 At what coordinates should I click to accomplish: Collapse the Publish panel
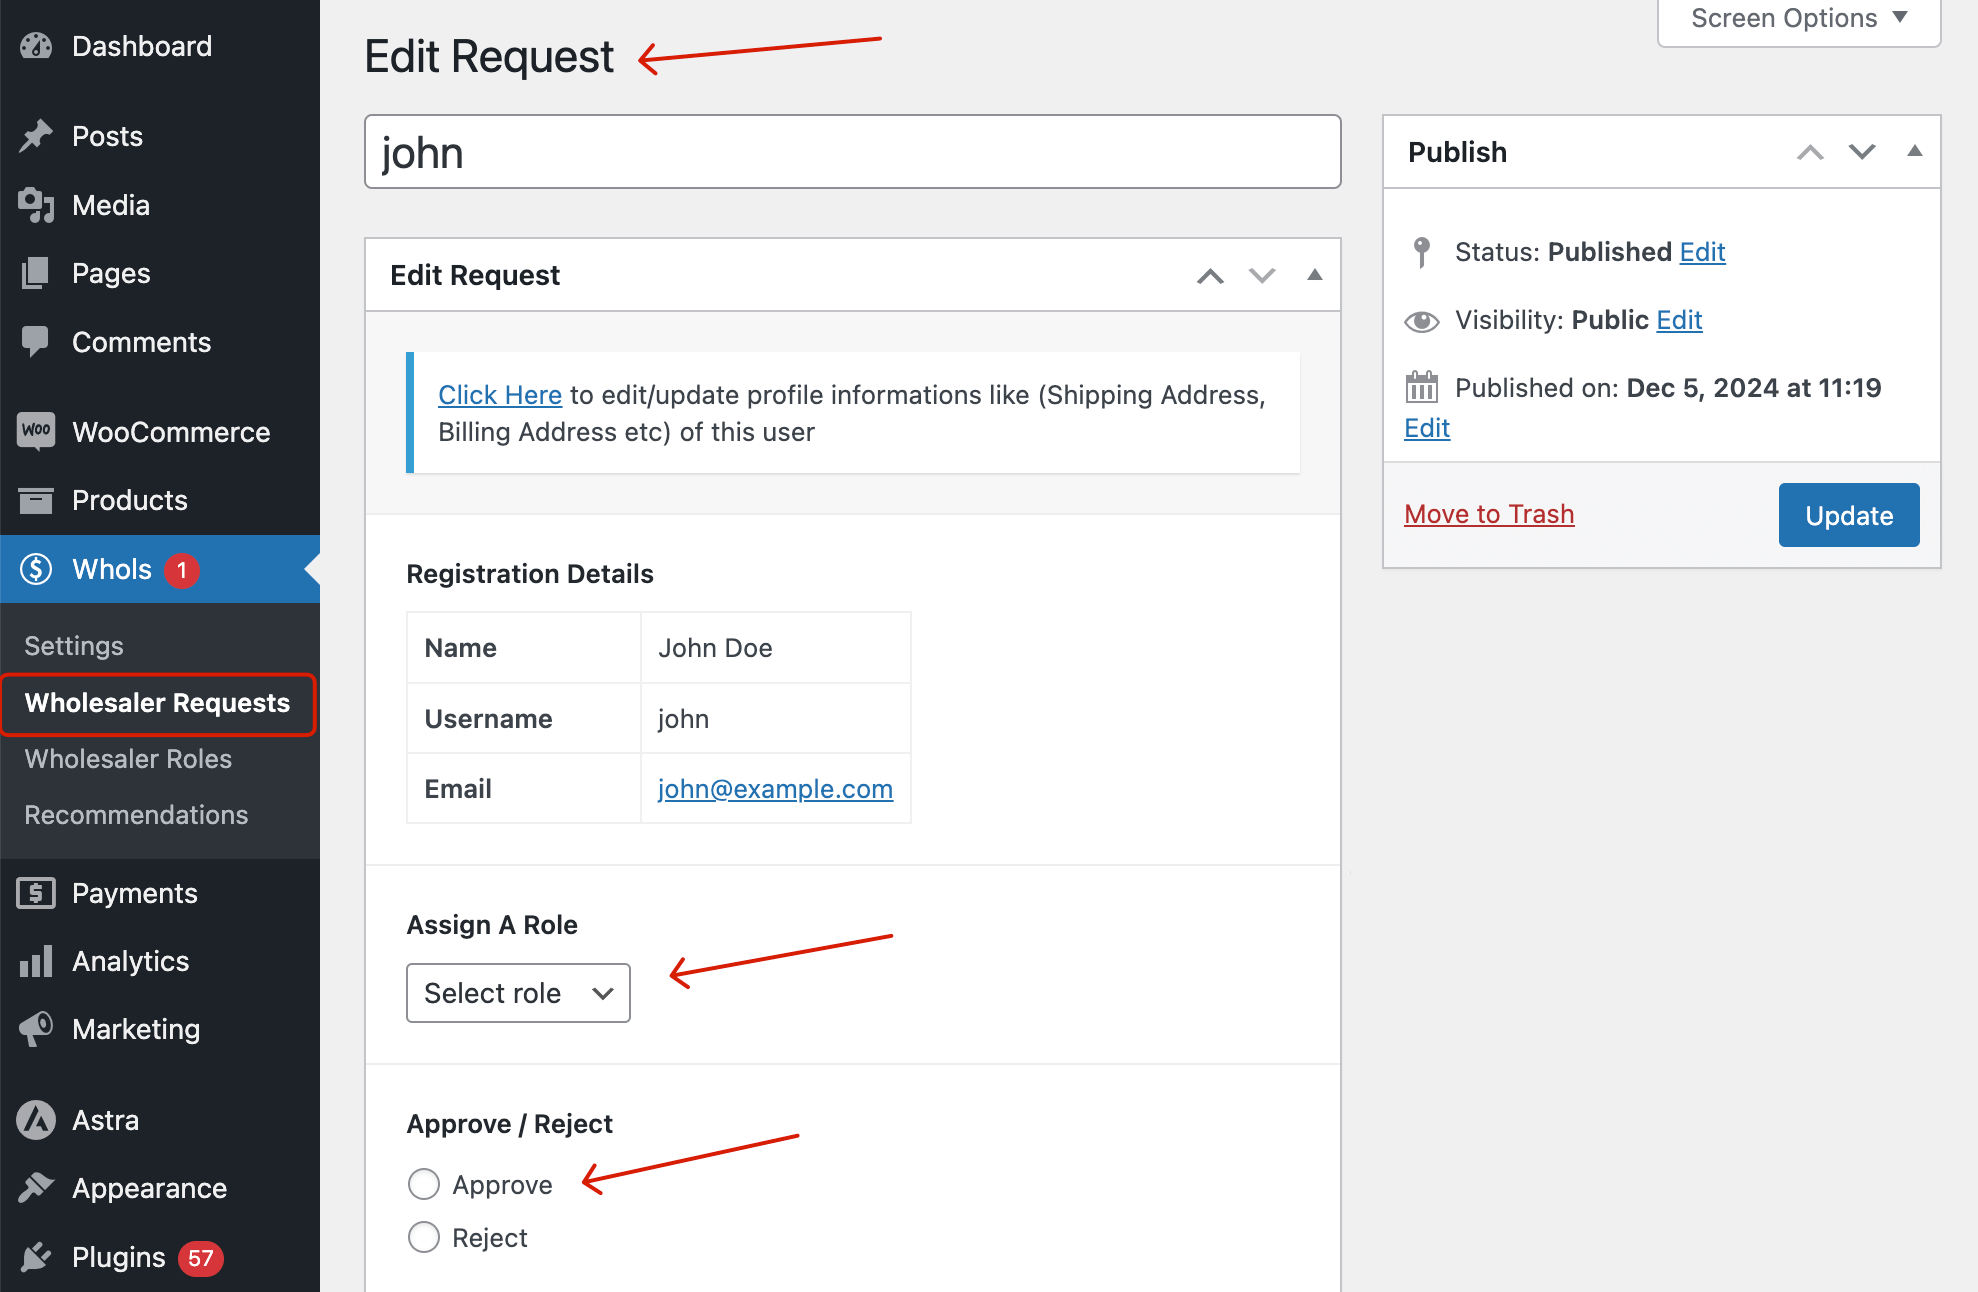tap(1915, 151)
